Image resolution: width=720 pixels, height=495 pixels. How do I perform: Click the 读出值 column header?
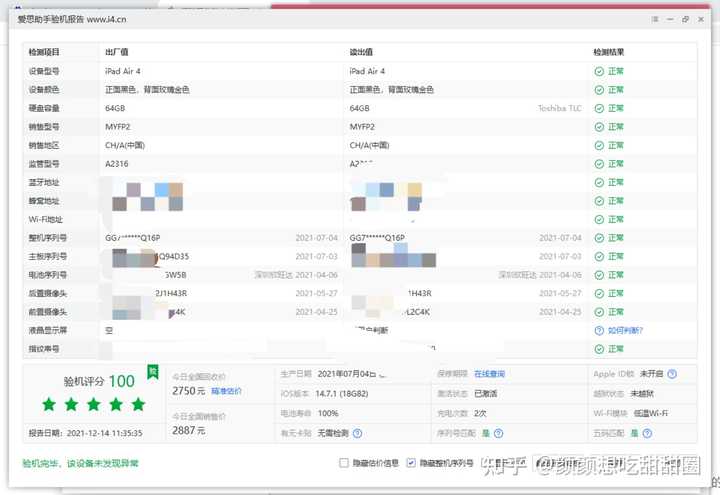[x=361, y=52]
